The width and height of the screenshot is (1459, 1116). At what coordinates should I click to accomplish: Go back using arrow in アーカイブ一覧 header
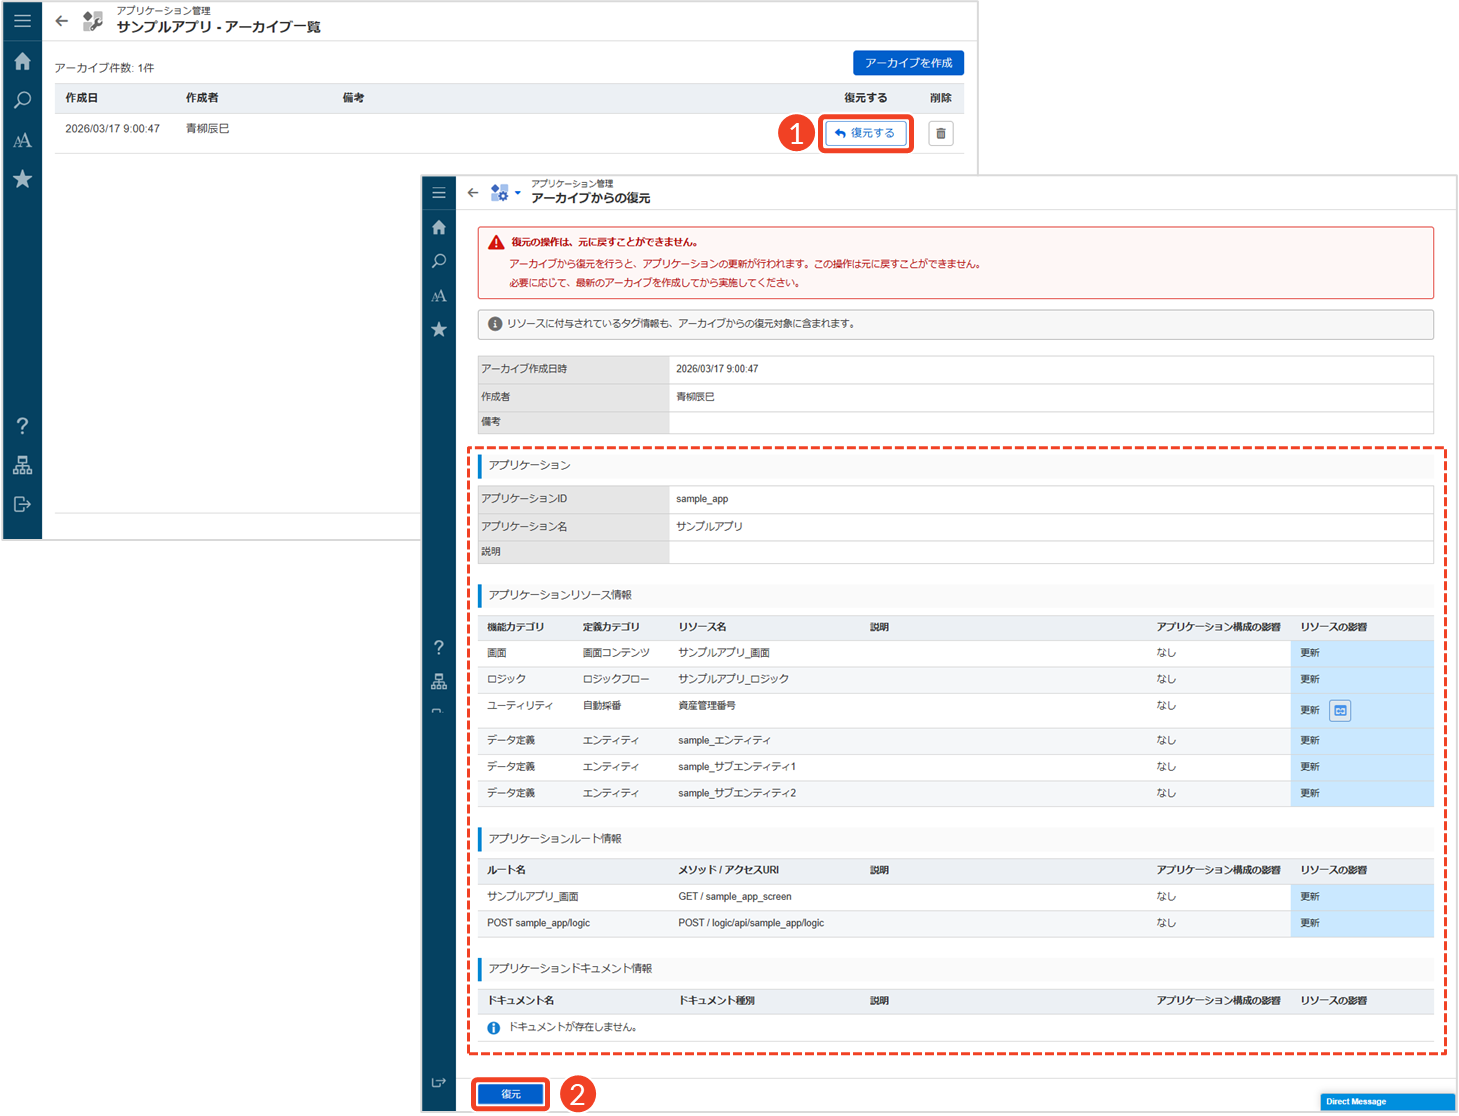click(62, 20)
